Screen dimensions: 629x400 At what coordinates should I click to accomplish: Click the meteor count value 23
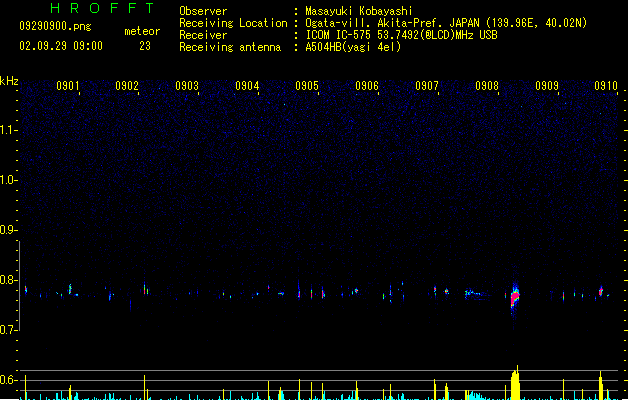pos(145,46)
